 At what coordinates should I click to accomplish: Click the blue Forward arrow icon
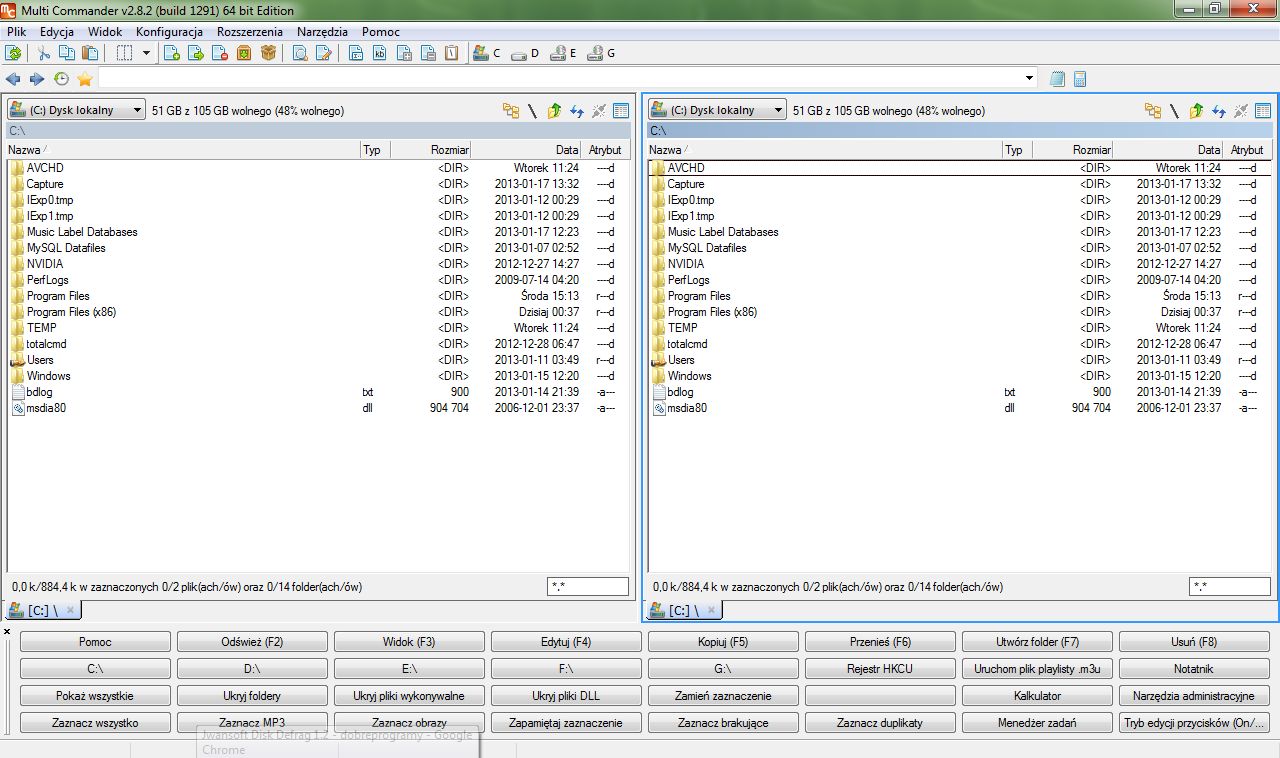(37, 78)
